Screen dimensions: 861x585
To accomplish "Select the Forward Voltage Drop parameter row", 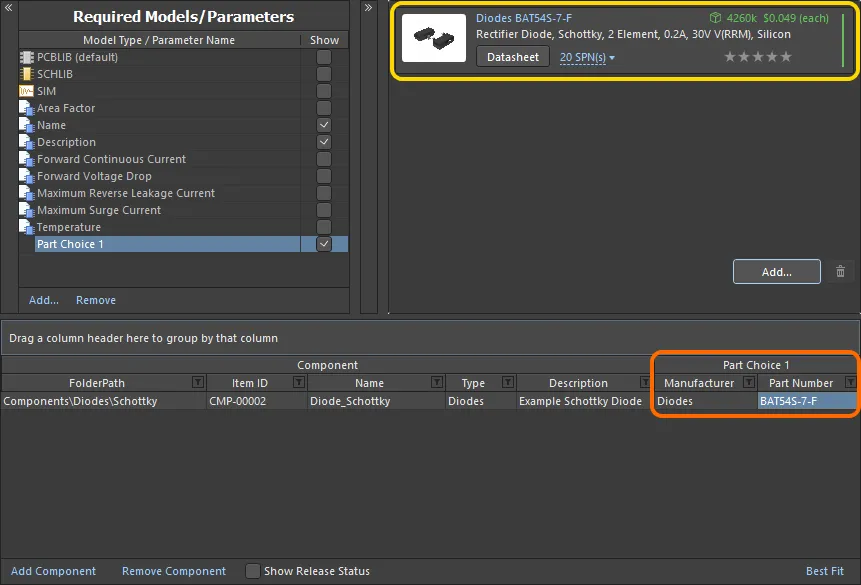I will [x=183, y=176].
